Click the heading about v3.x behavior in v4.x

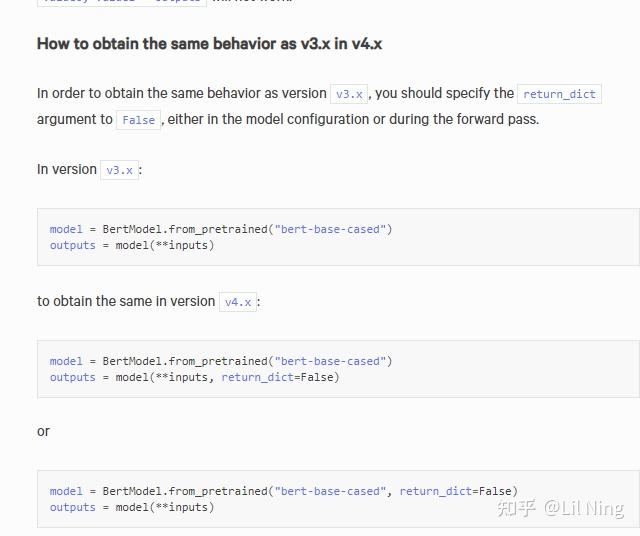209,44
